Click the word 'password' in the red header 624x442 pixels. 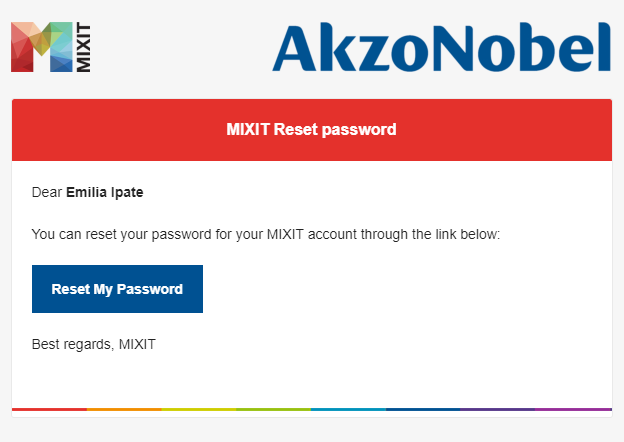(359, 130)
